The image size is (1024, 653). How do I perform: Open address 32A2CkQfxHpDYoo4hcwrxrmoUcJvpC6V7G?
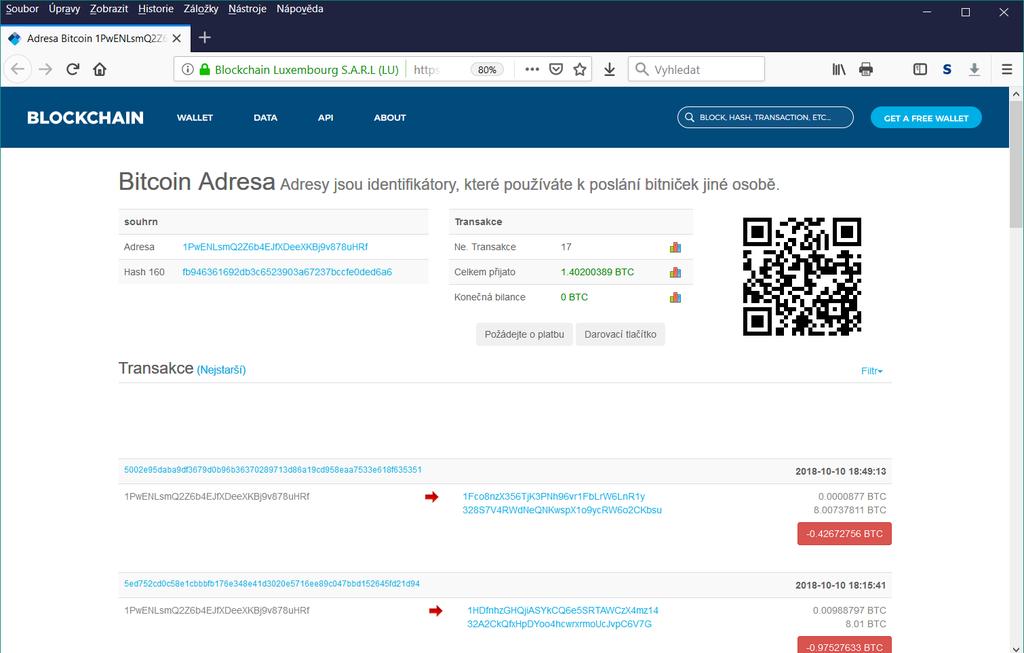click(559, 624)
